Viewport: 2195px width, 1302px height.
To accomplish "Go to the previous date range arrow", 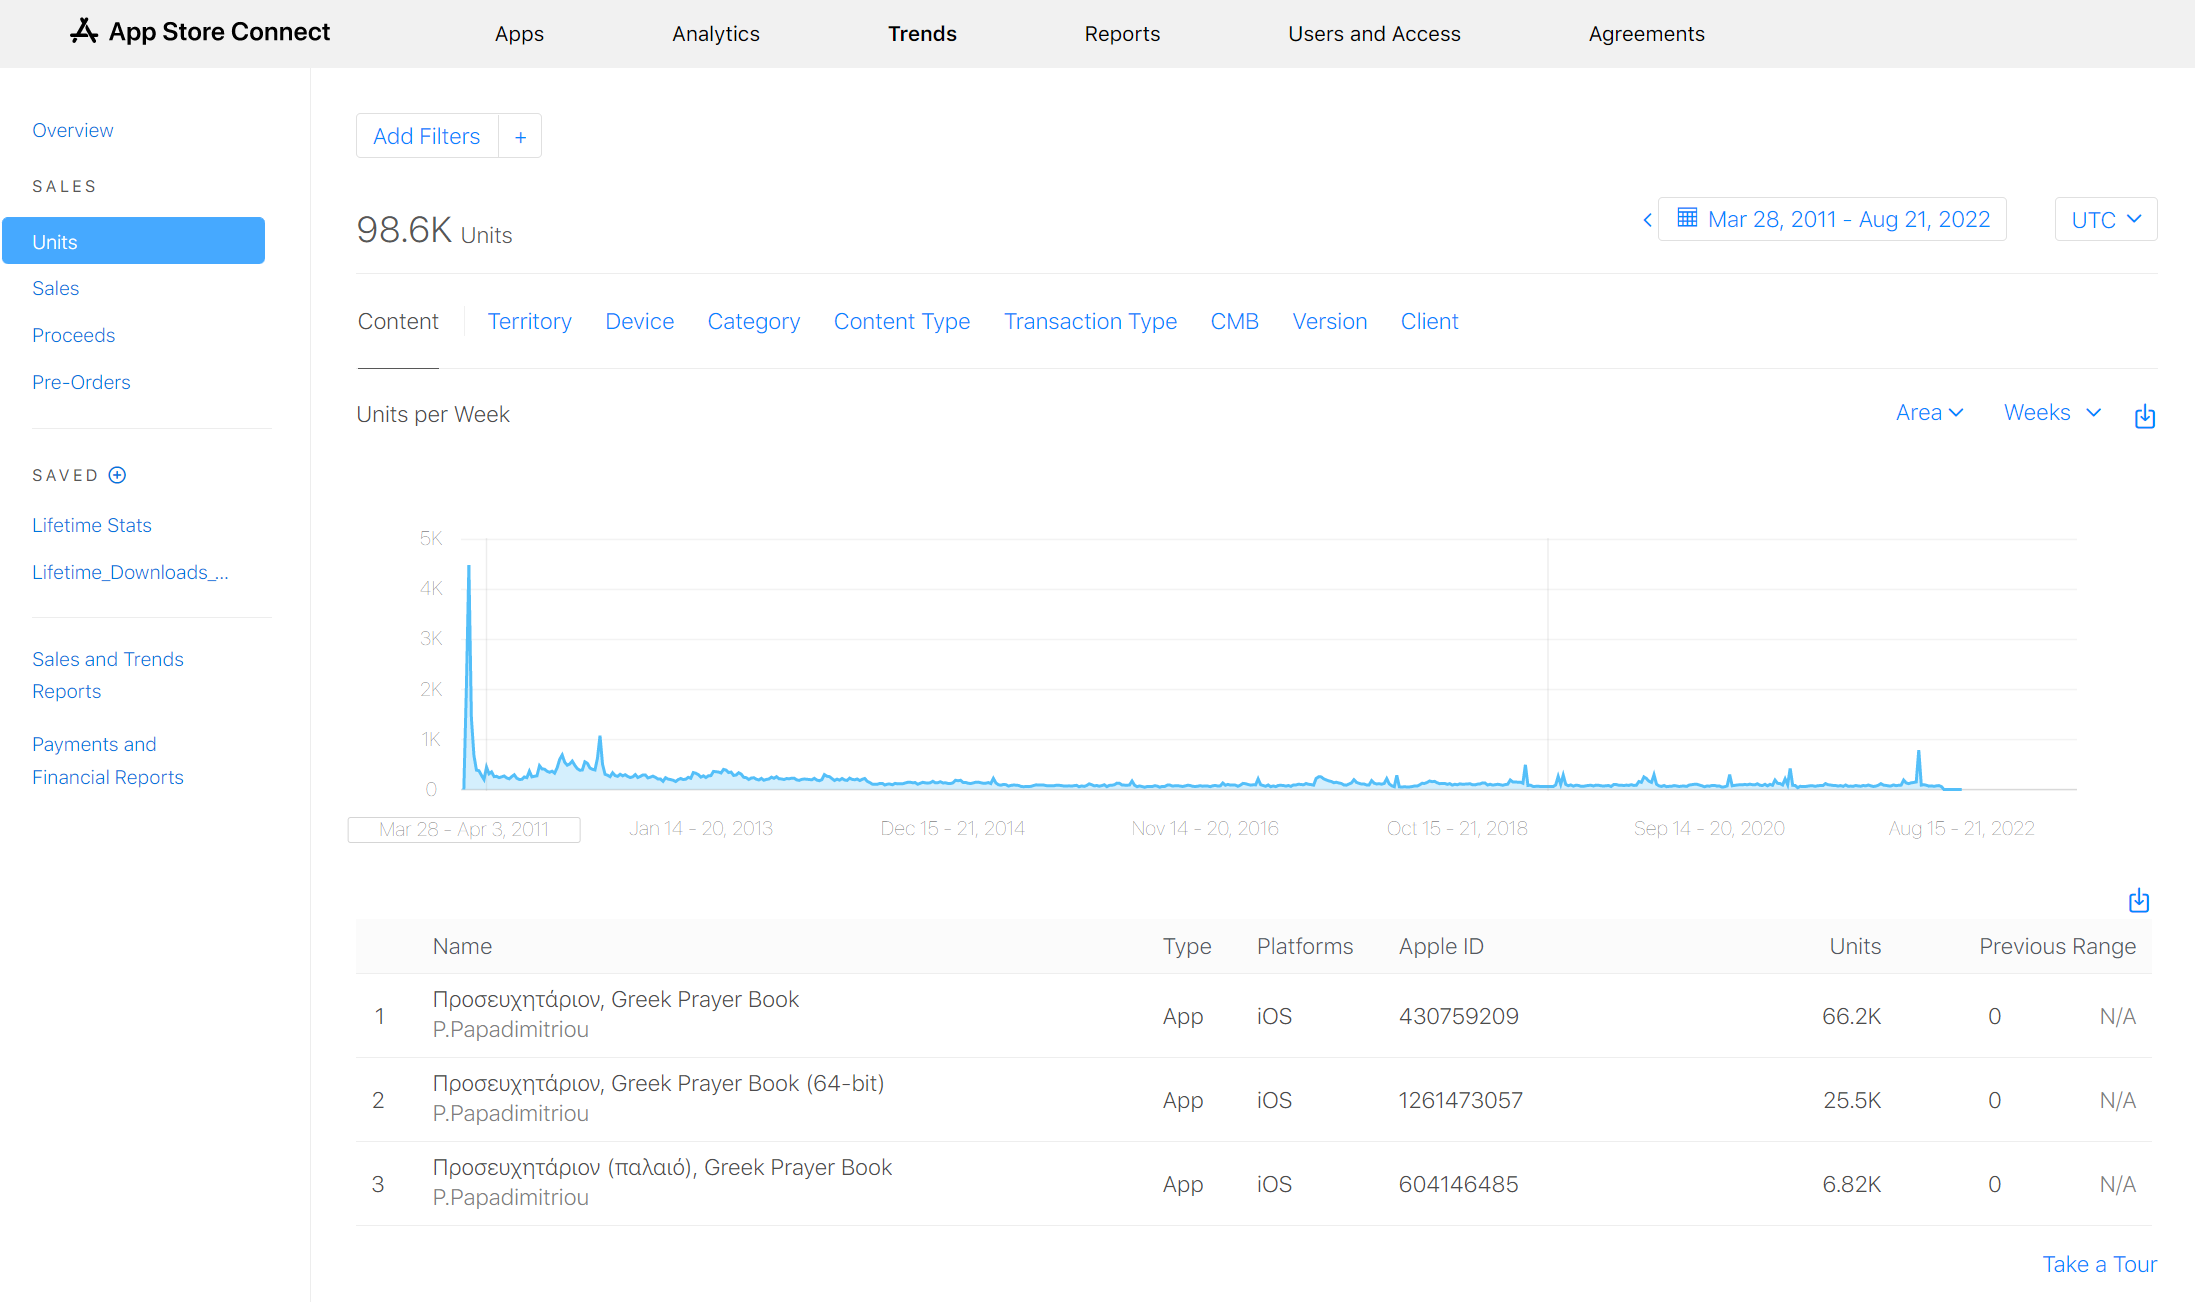I will [1647, 220].
